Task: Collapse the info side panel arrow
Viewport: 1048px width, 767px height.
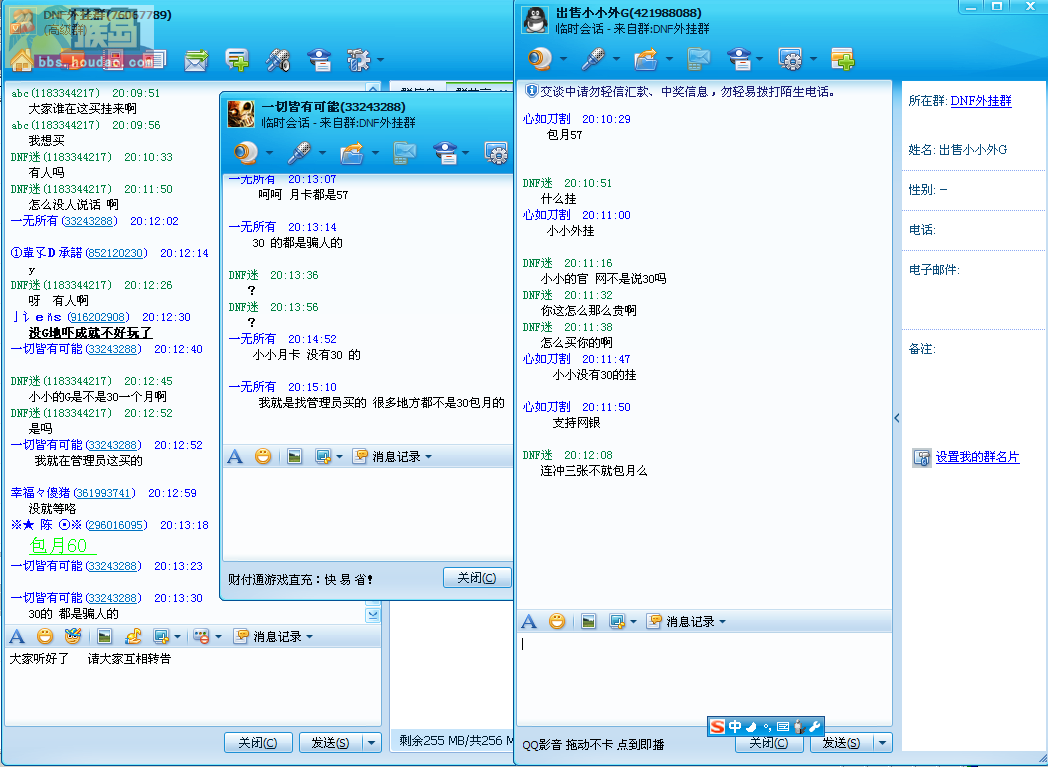Action: pos(897,418)
